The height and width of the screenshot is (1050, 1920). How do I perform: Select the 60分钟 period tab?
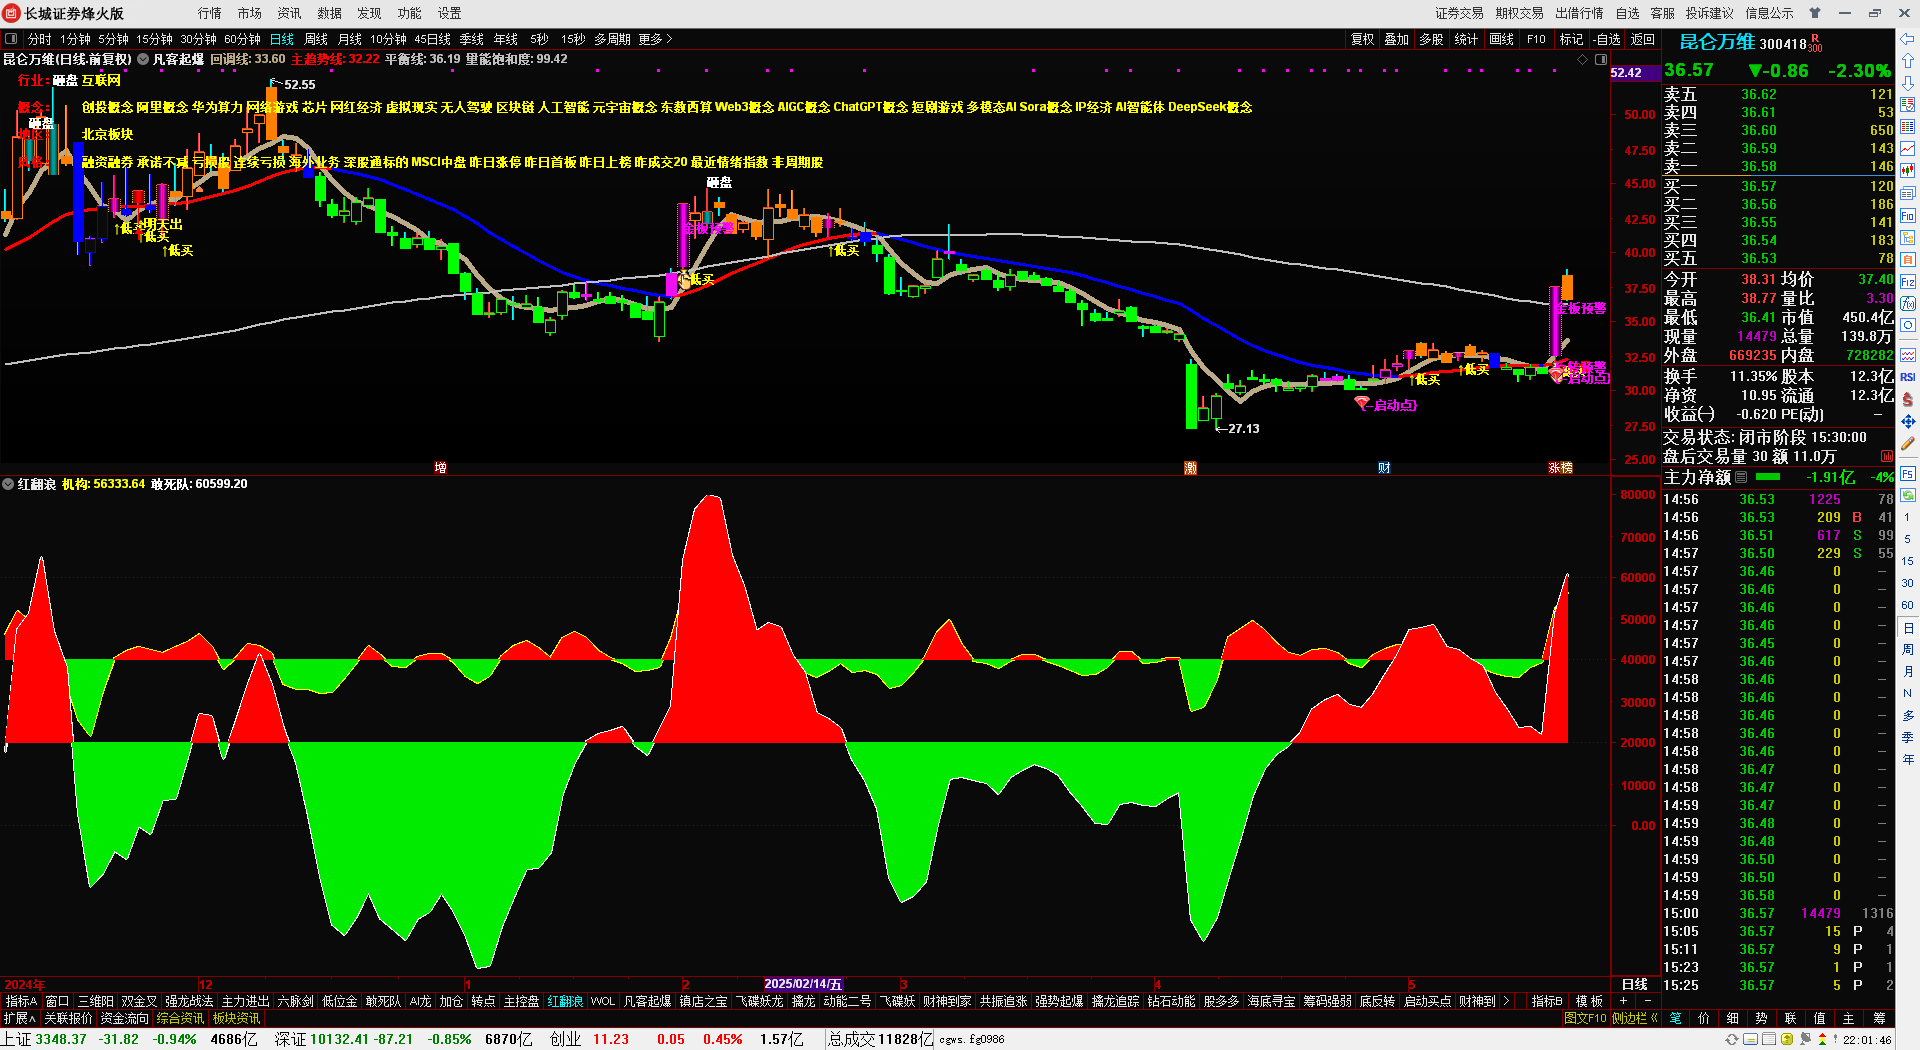pos(242,39)
